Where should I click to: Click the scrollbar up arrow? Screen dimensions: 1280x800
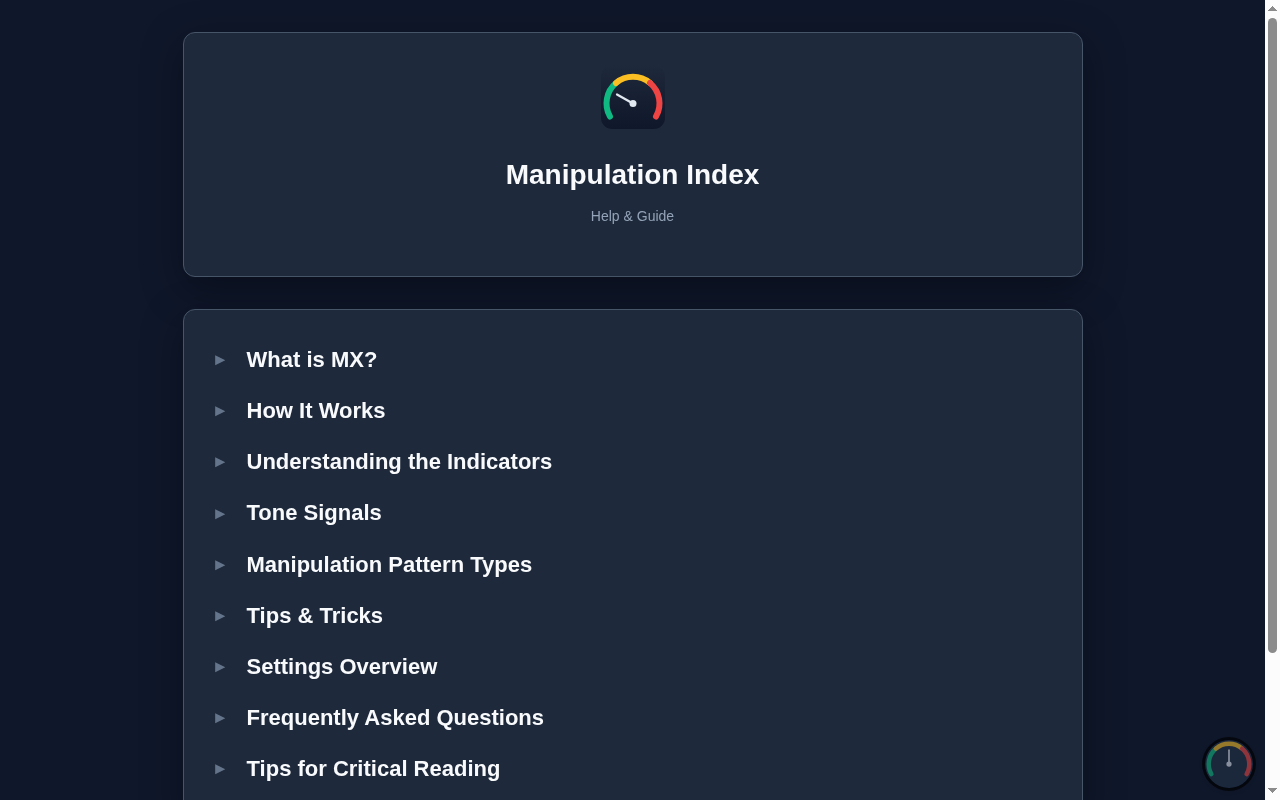point(1272,8)
